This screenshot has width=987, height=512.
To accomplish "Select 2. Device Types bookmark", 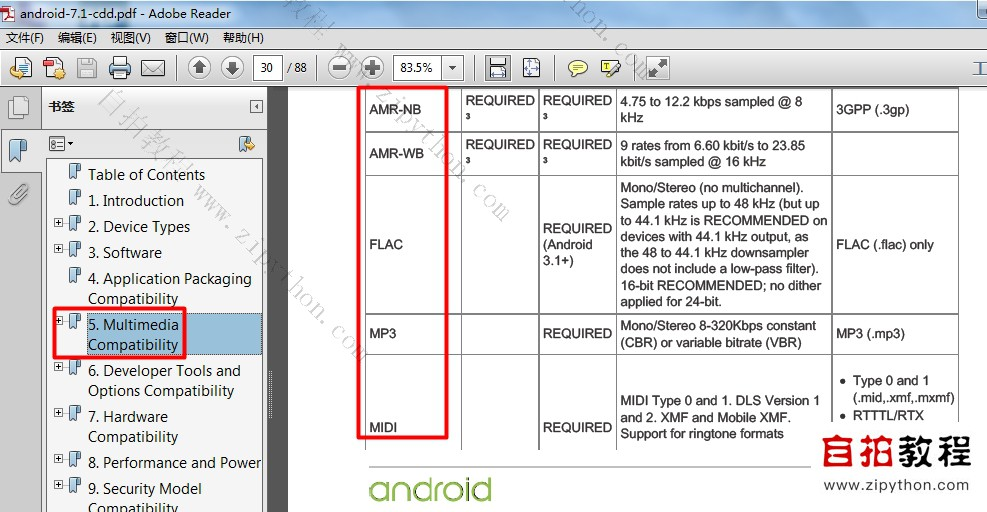I will [x=138, y=227].
